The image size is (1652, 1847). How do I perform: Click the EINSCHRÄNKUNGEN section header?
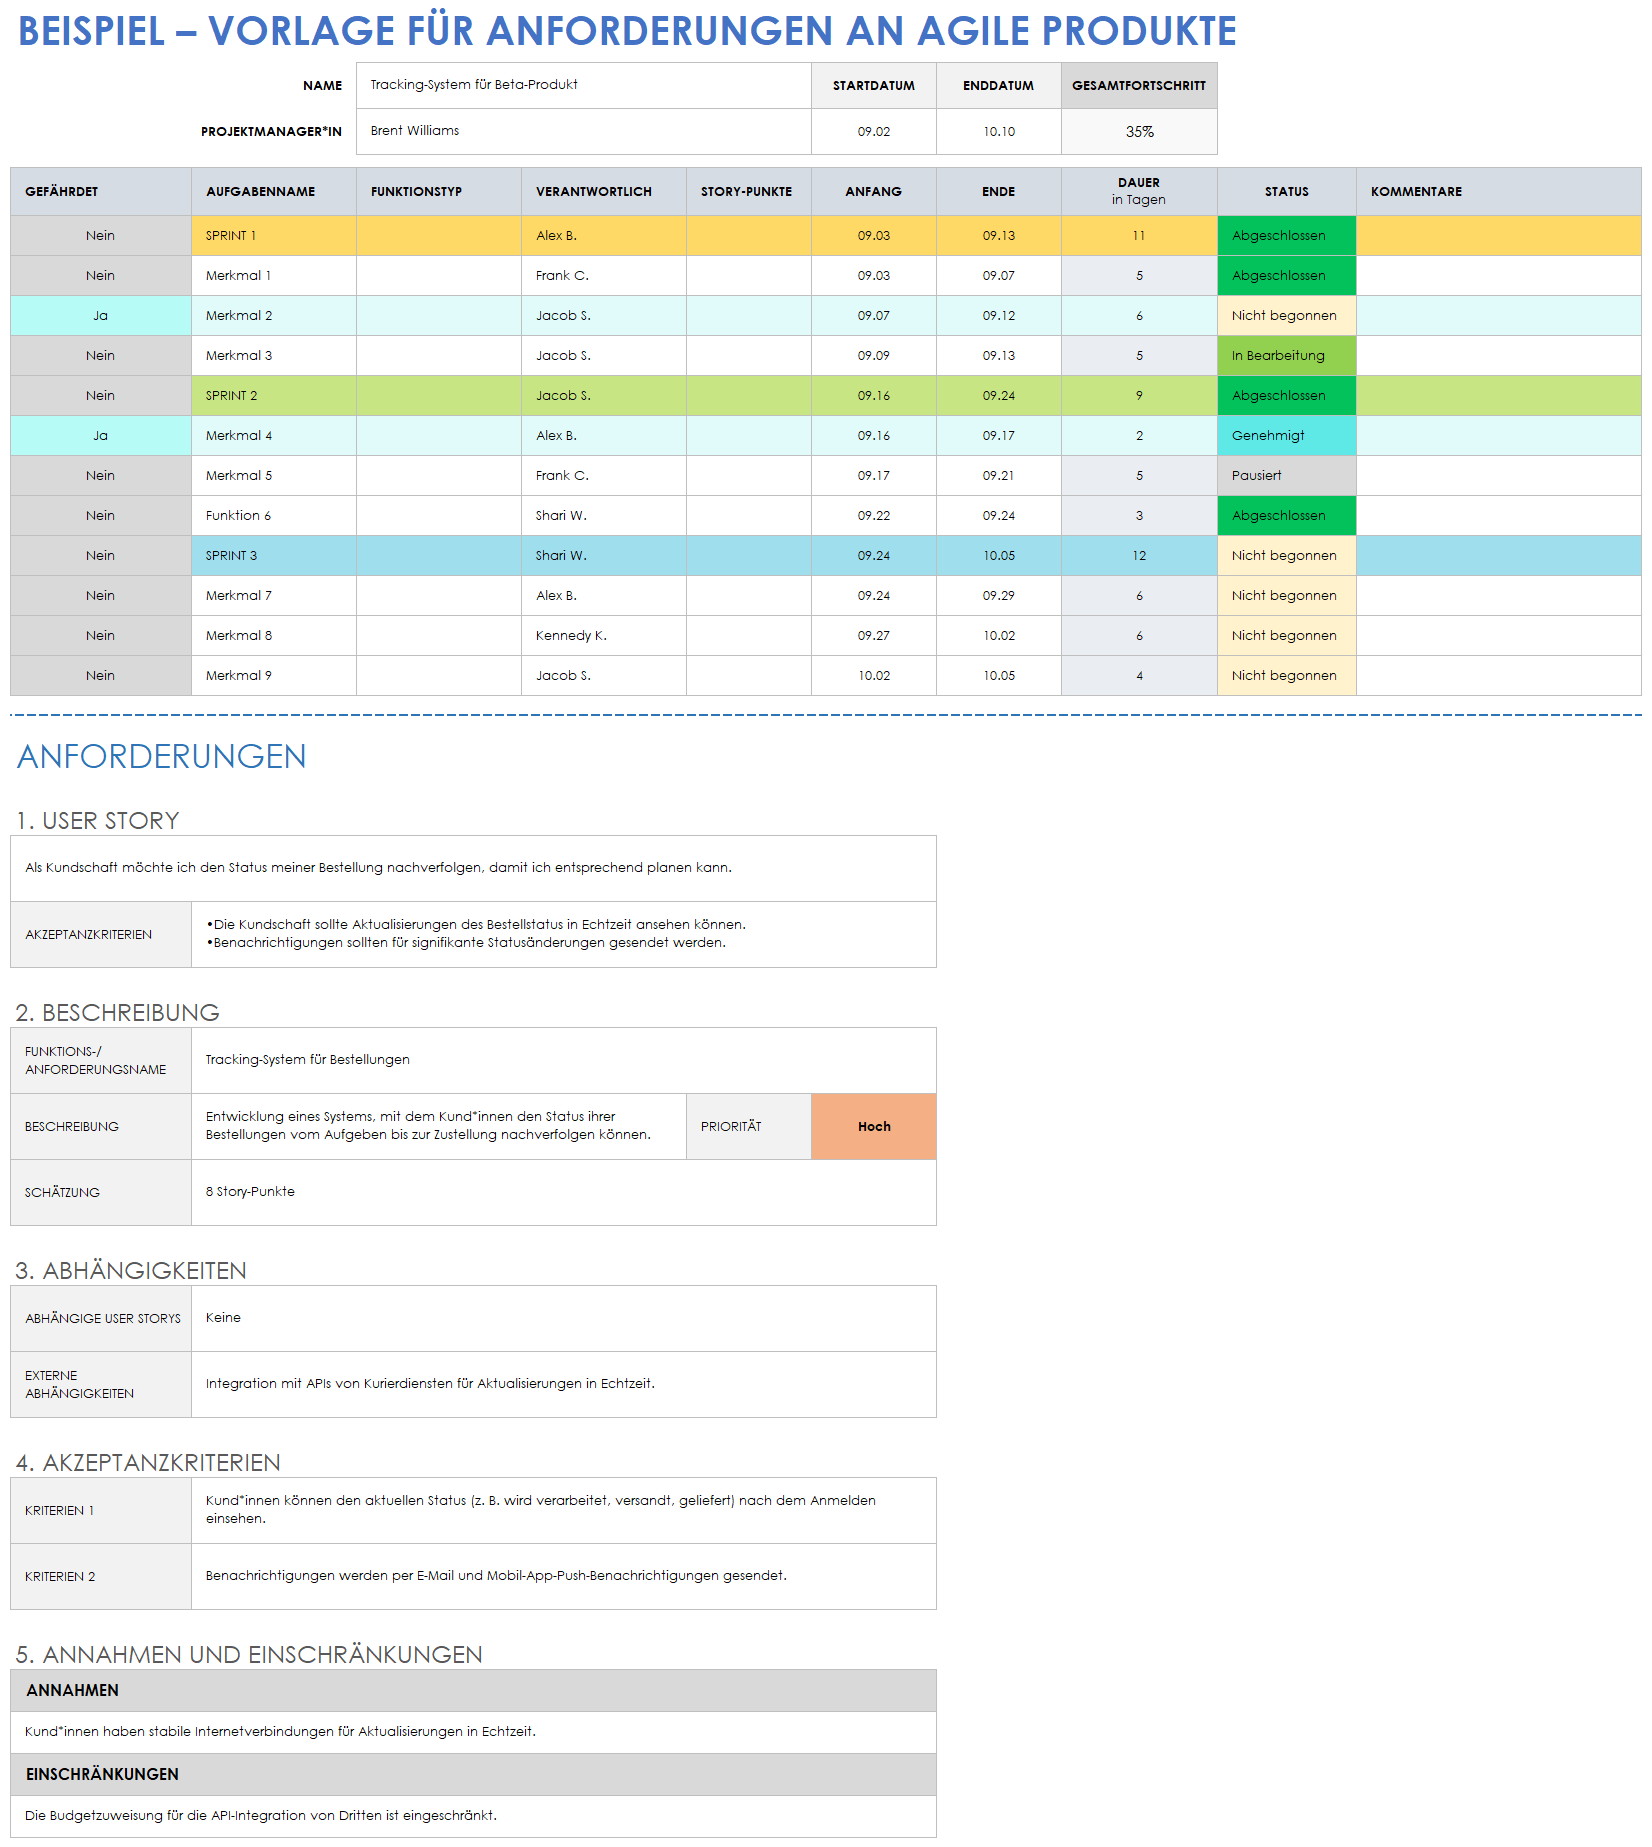pos(473,1774)
